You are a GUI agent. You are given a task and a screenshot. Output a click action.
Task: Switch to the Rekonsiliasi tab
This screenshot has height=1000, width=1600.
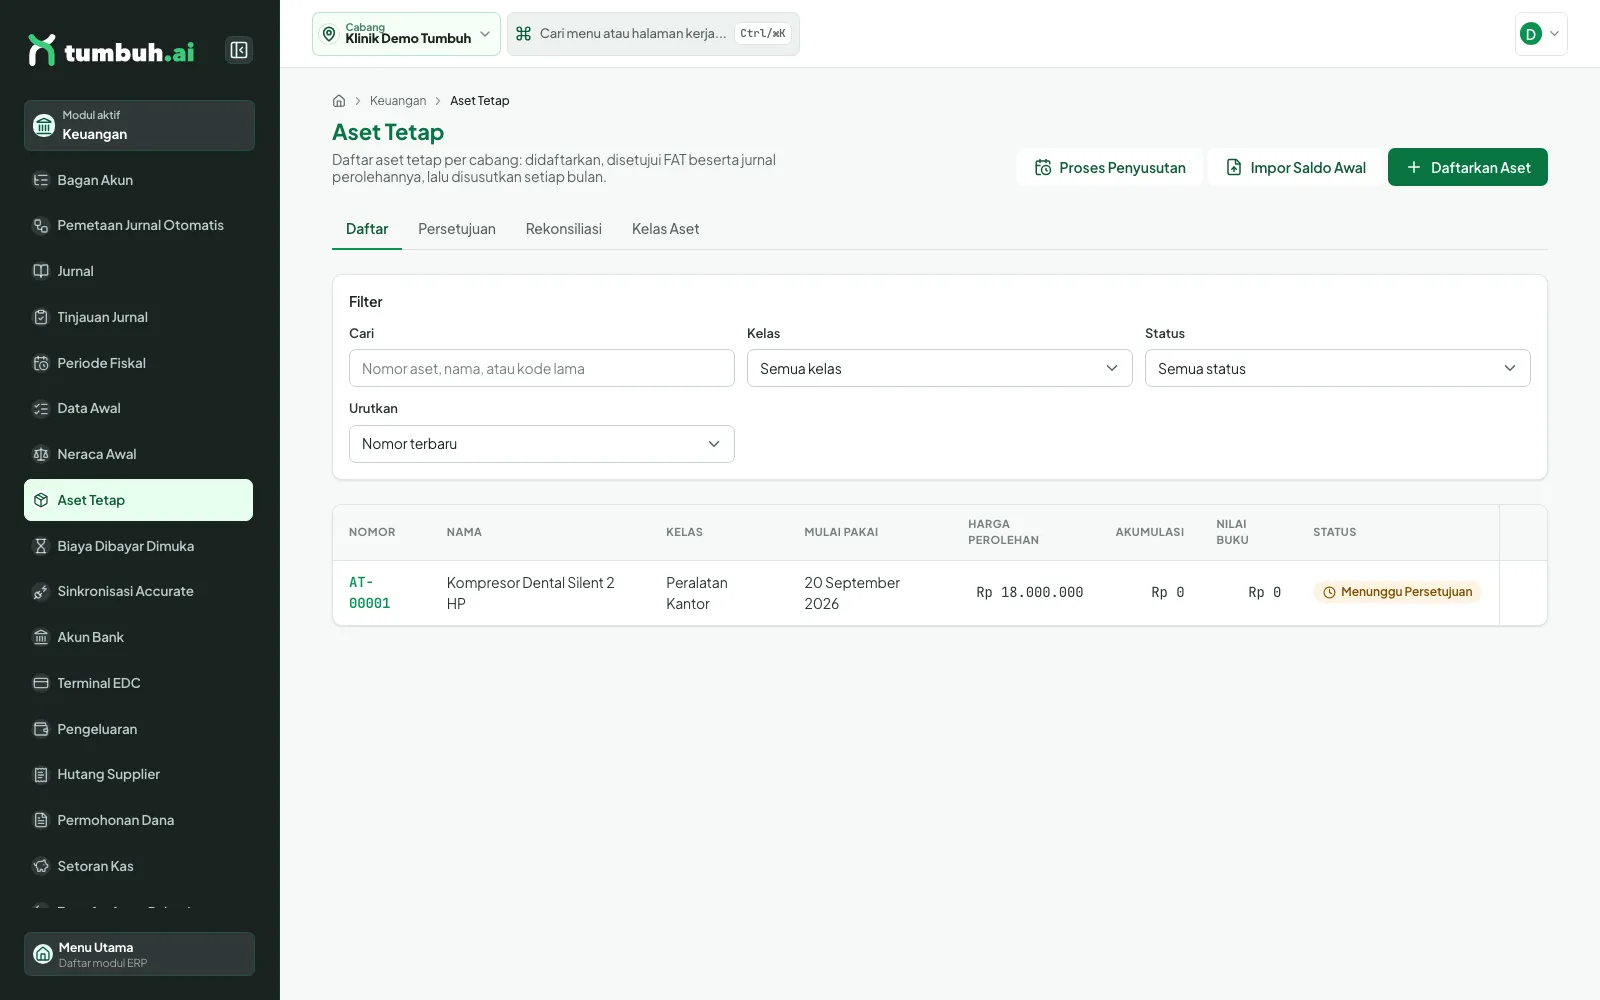(564, 229)
